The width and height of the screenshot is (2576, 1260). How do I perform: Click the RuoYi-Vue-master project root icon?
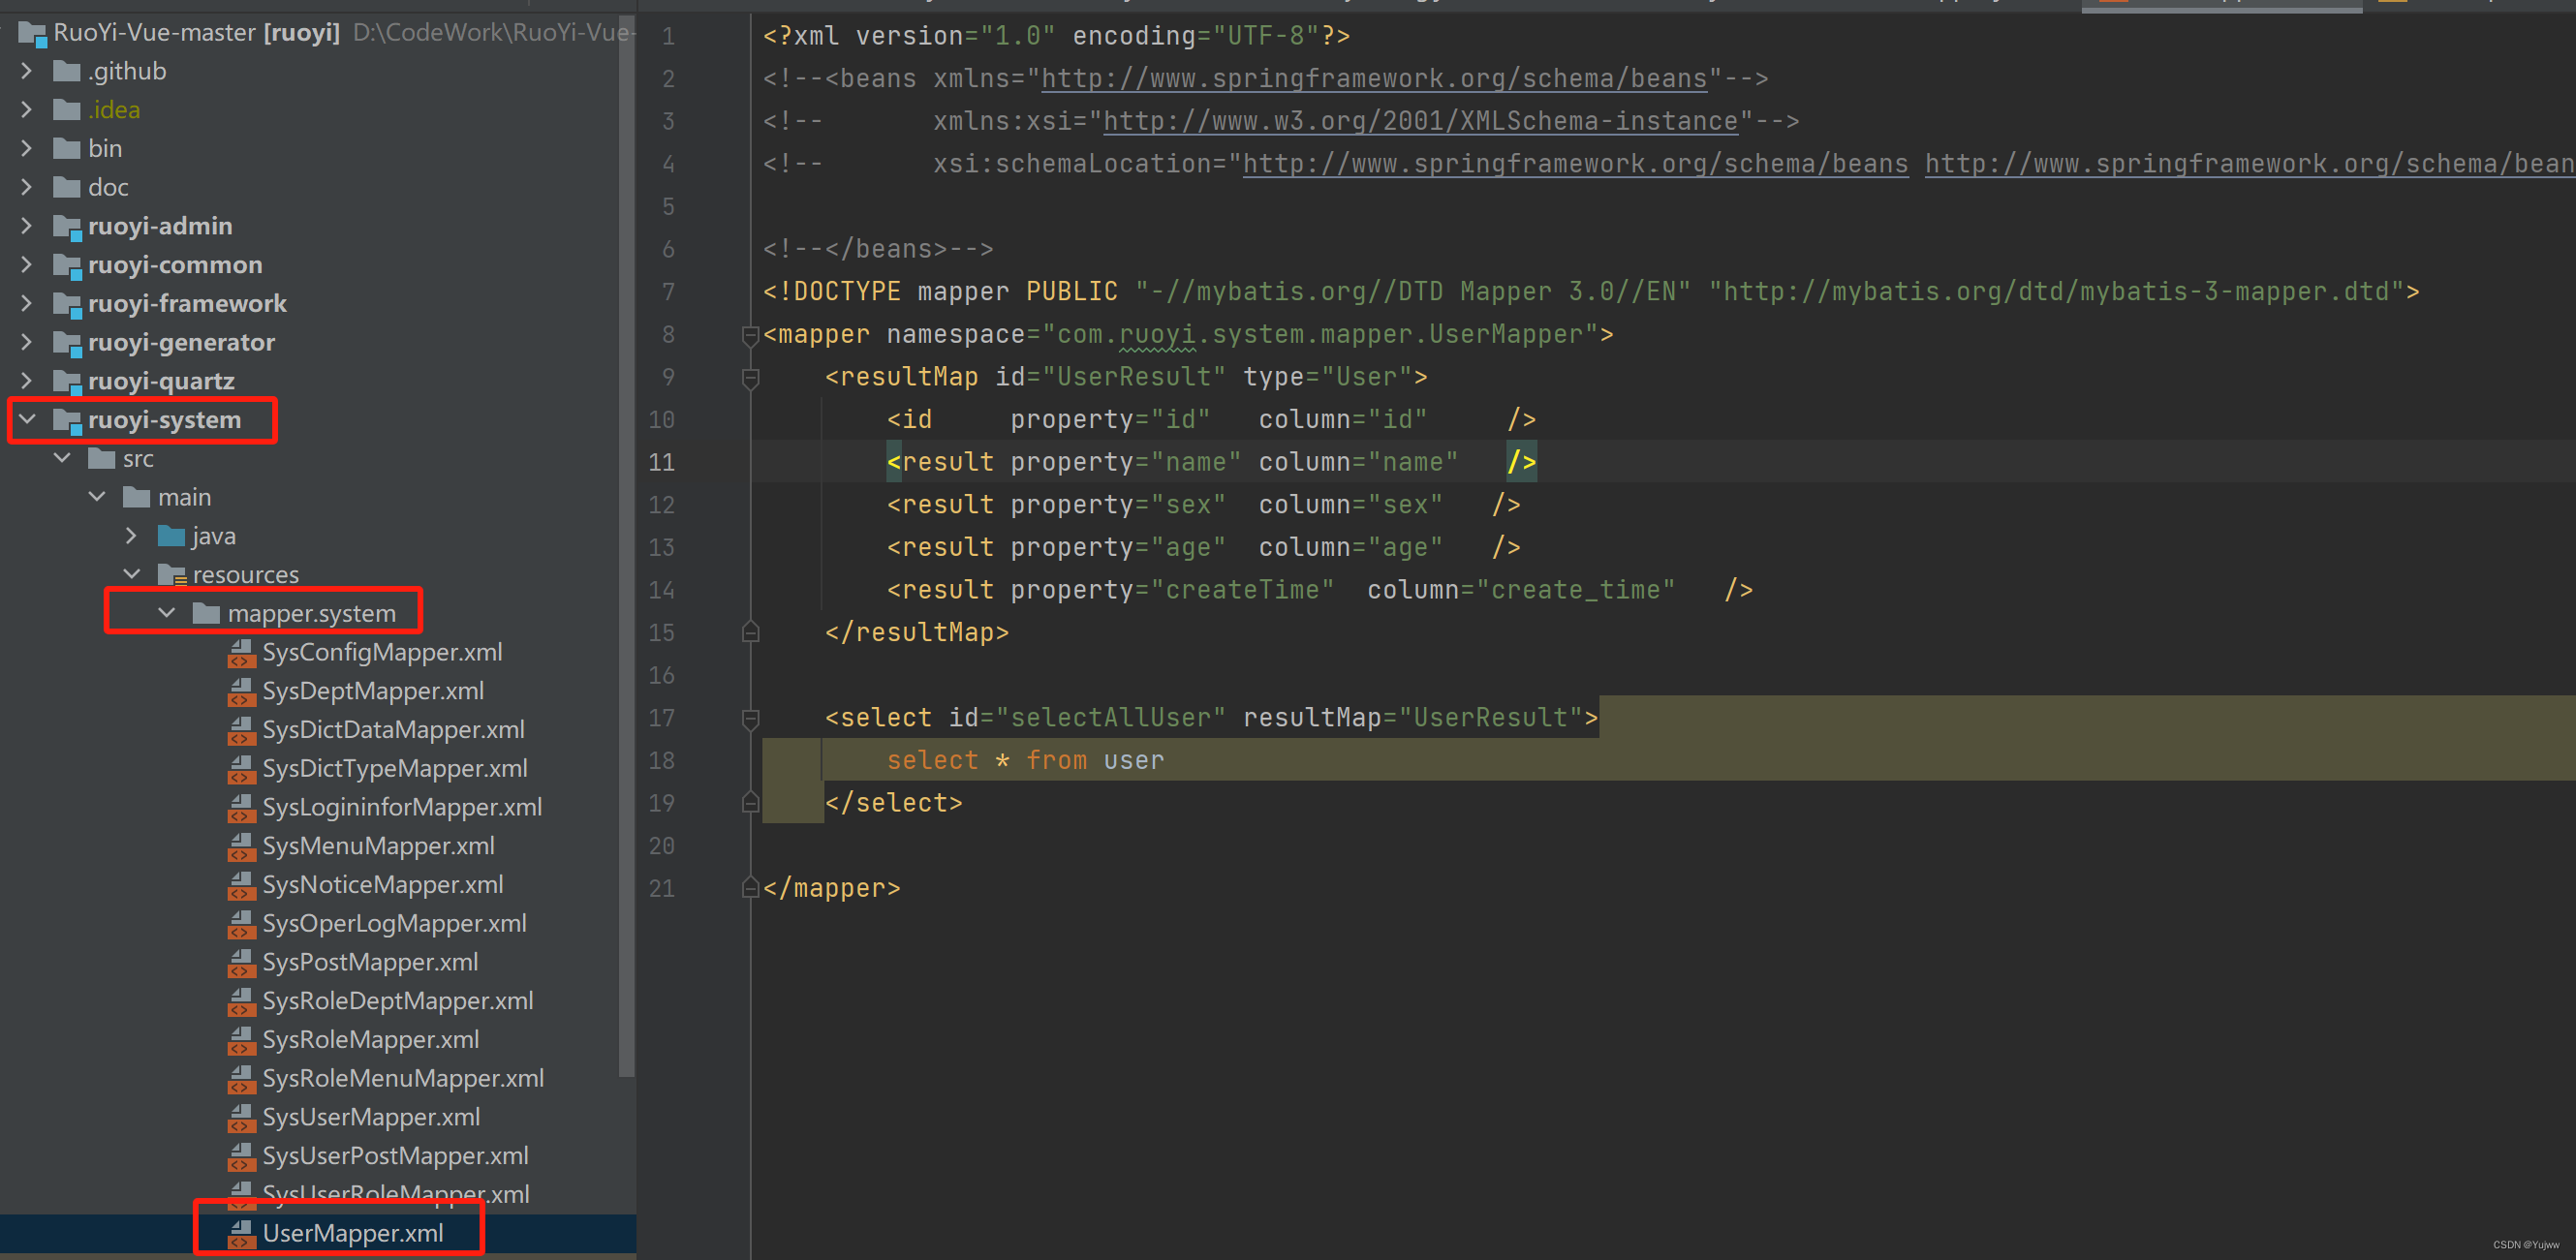[x=32, y=34]
